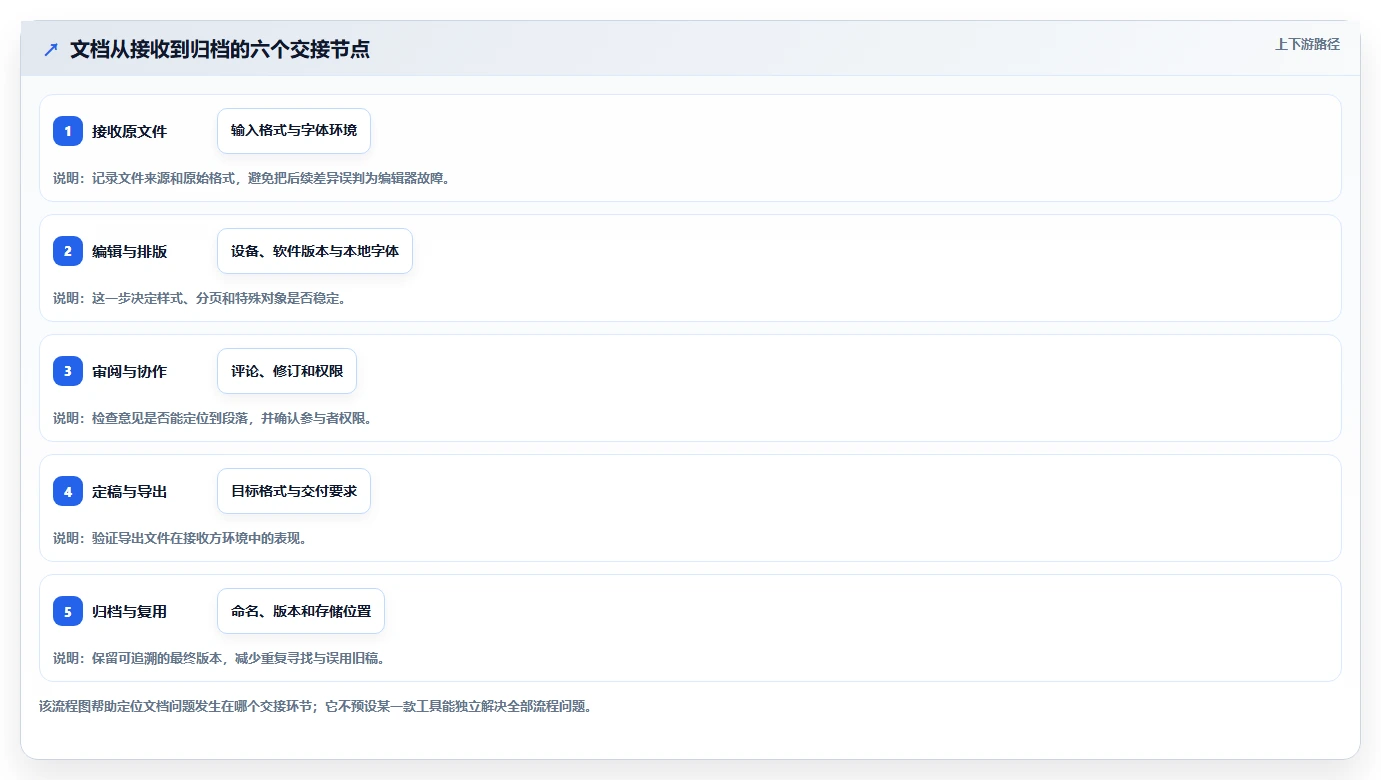Click the note 说明：检查意见是否能定位到段落
Screen dimensions: 1381x780
click(x=212, y=418)
